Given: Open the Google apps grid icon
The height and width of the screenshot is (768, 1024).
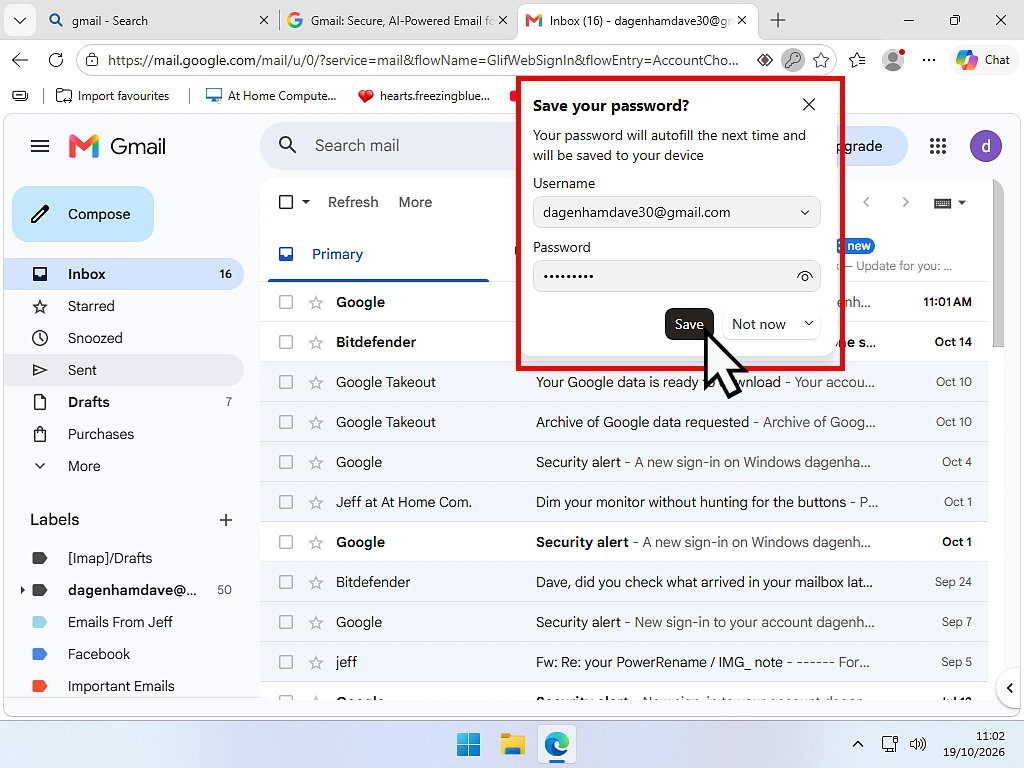Looking at the screenshot, I should (x=938, y=146).
